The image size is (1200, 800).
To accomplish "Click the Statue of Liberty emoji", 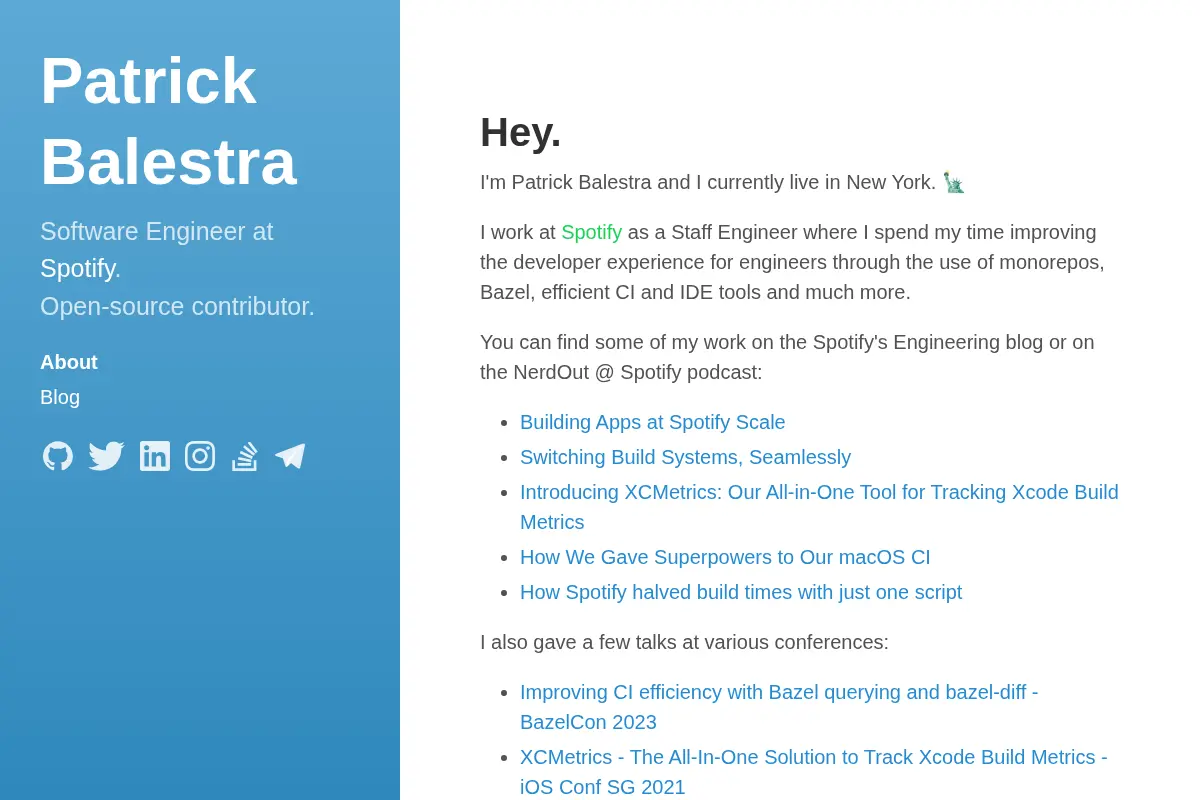I will click(x=953, y=182).
